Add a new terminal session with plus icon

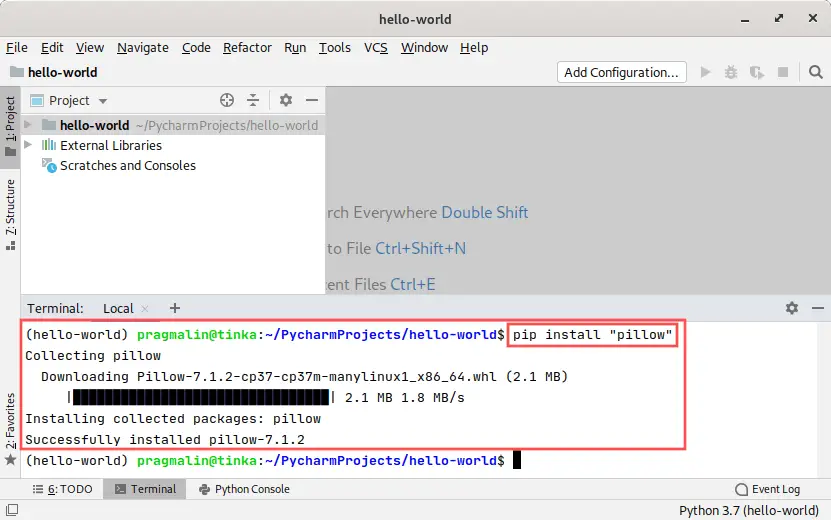click(x=175, y=308)
